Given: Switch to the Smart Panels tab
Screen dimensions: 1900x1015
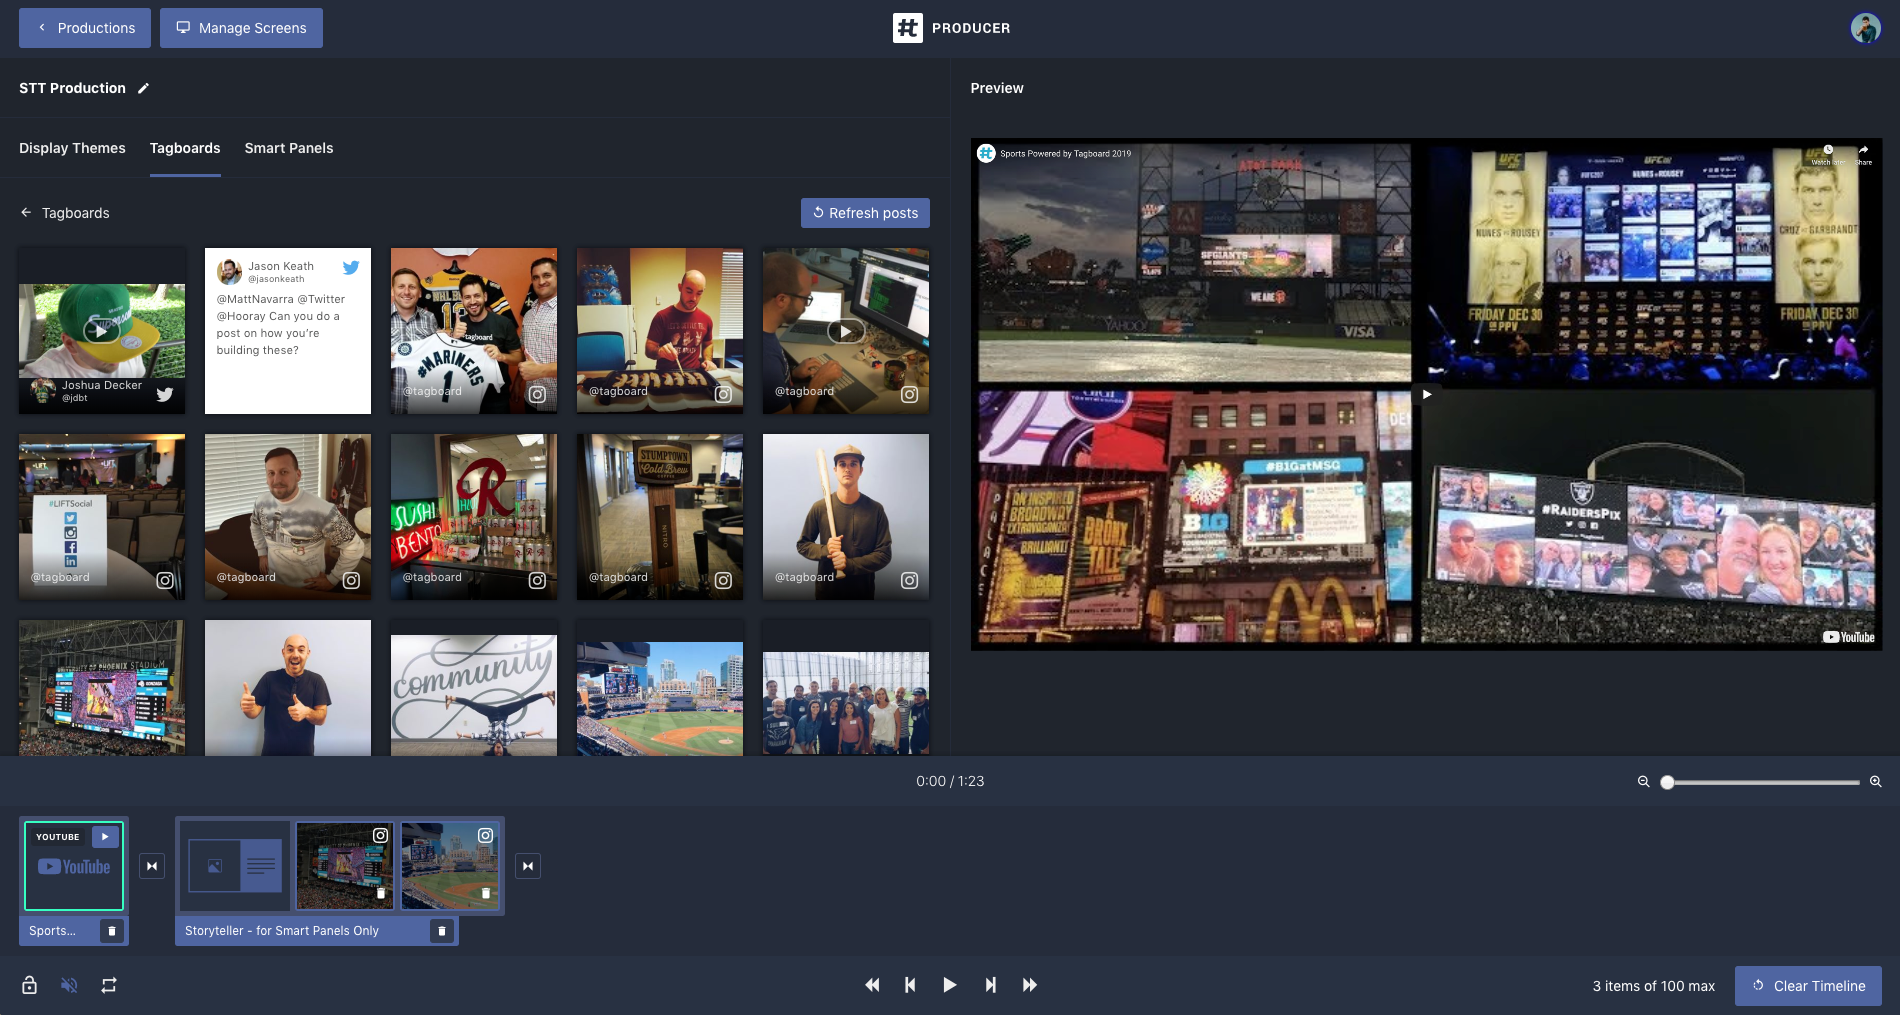Looking at the screenshot, I should [289, 148].
